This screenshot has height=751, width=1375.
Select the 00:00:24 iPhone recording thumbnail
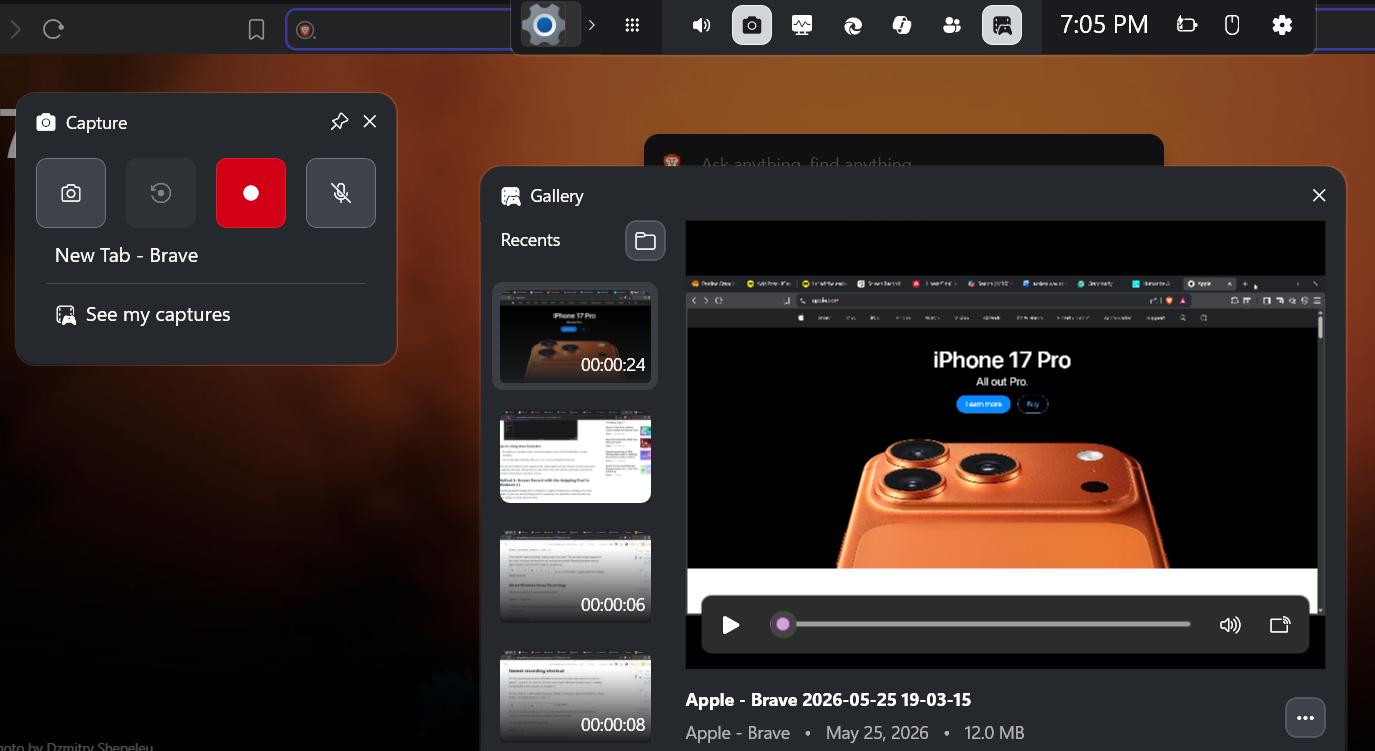[x=575, y=336]
